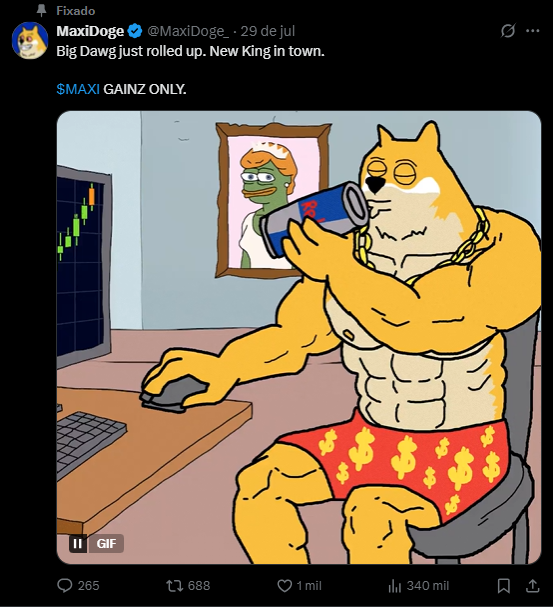Click the reply speech bubble icon
This screenshot has height=607, width=553.
(65, 585)
